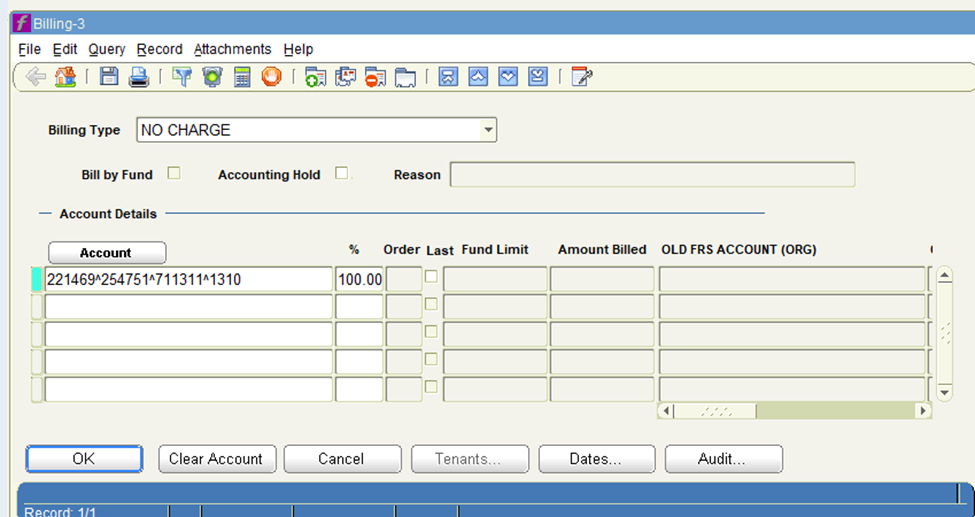This screenshot has width=975, height=517.
Task: Click the new record folder-plus icon
Action: (x=315, y=77)
